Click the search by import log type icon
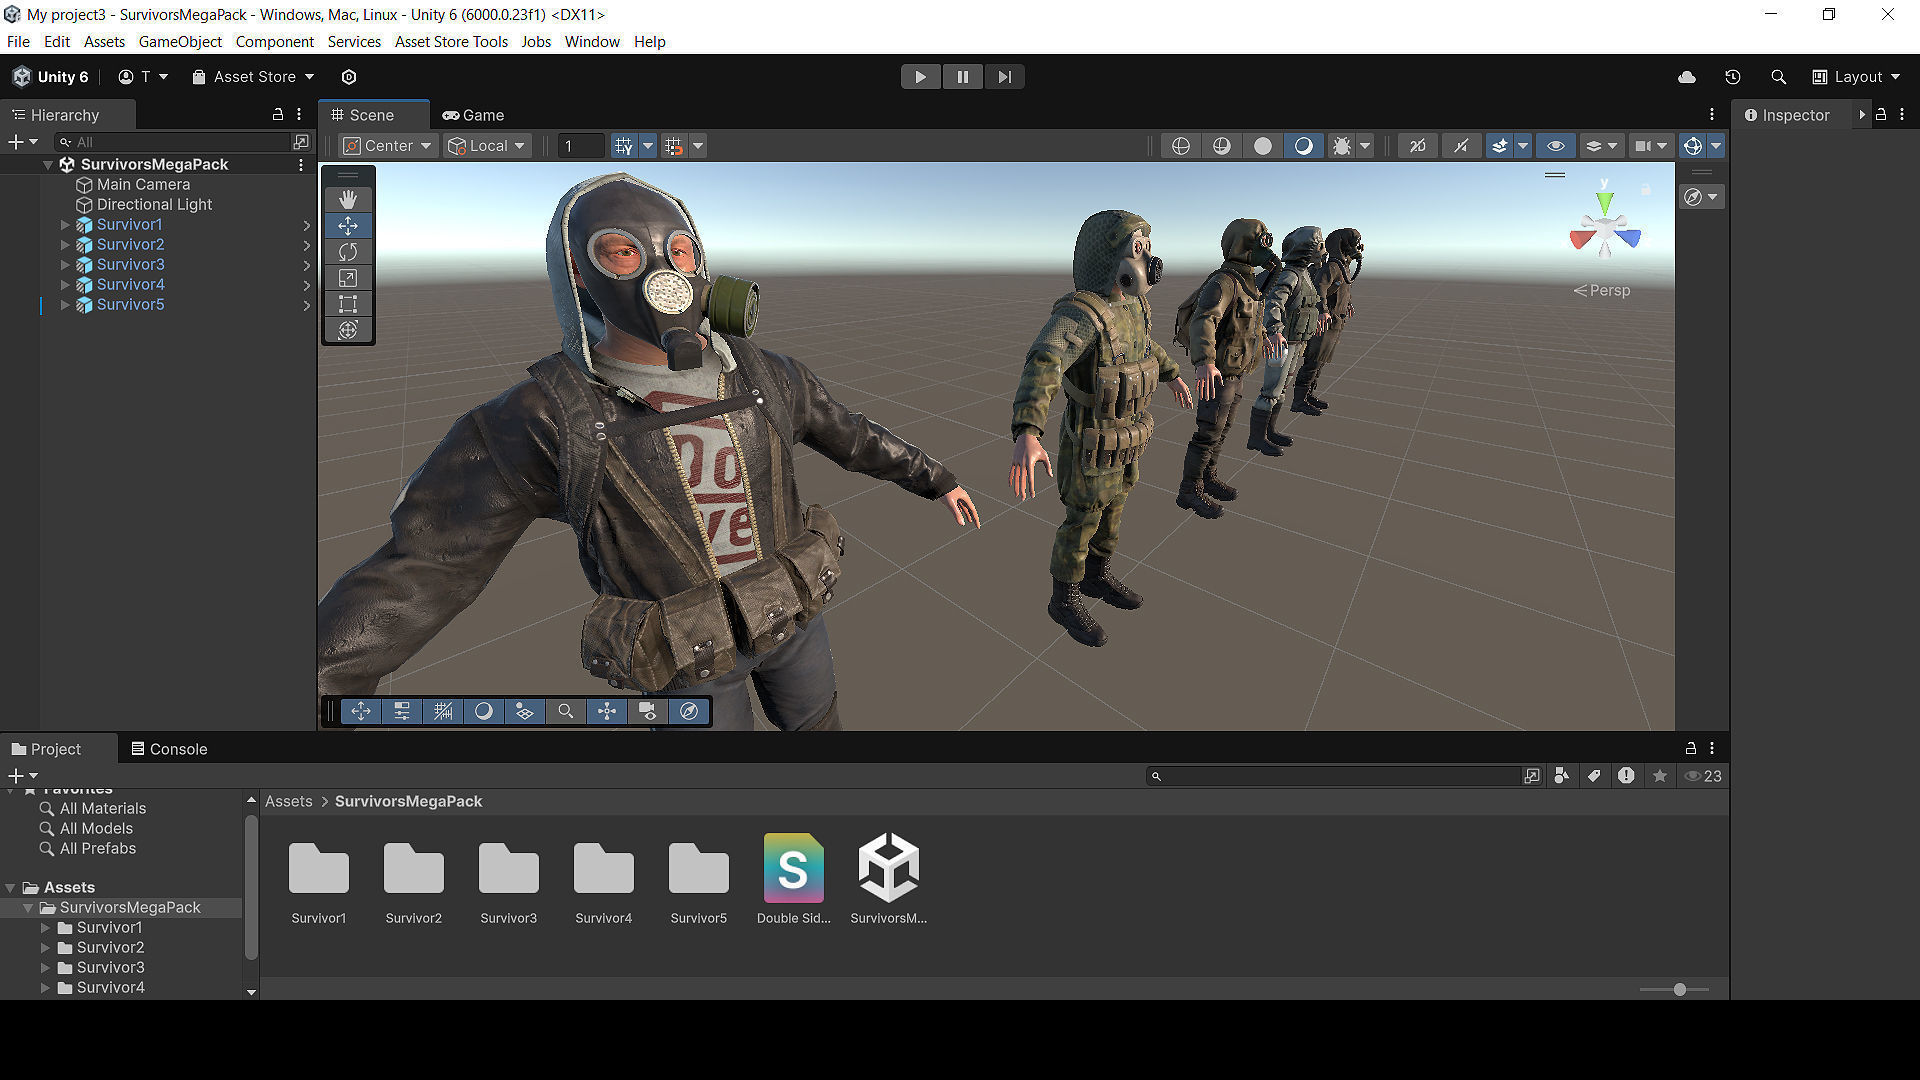This screenshot has width=1920, height=1080. (1627, 776)
